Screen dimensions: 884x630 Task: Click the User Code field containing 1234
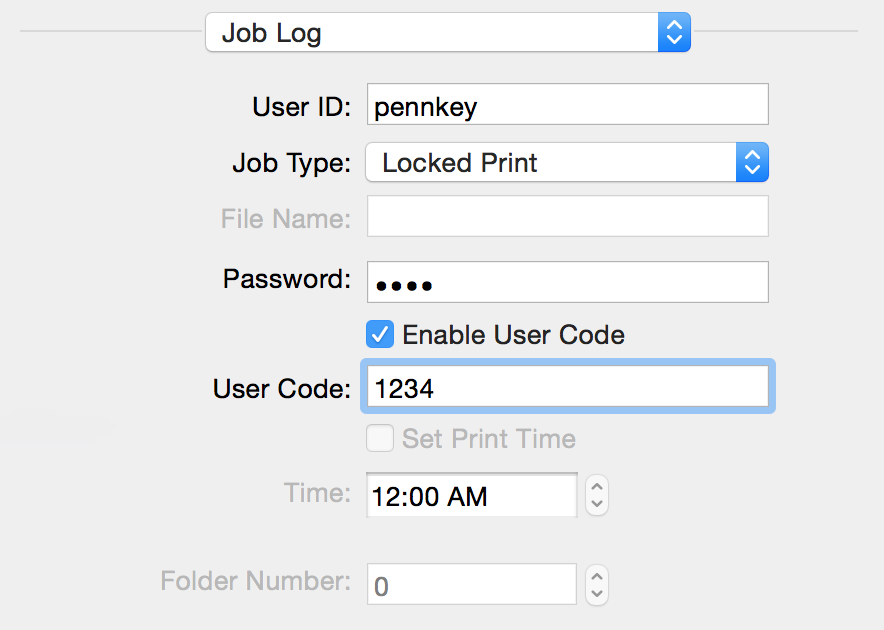point(567,386)
